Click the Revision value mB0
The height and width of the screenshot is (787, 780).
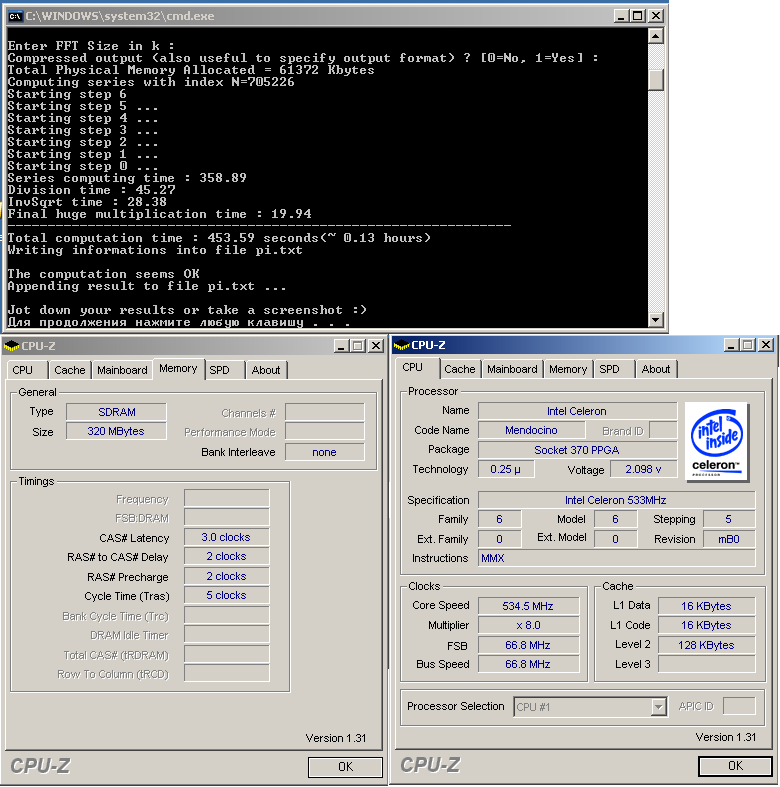(729, 539)
